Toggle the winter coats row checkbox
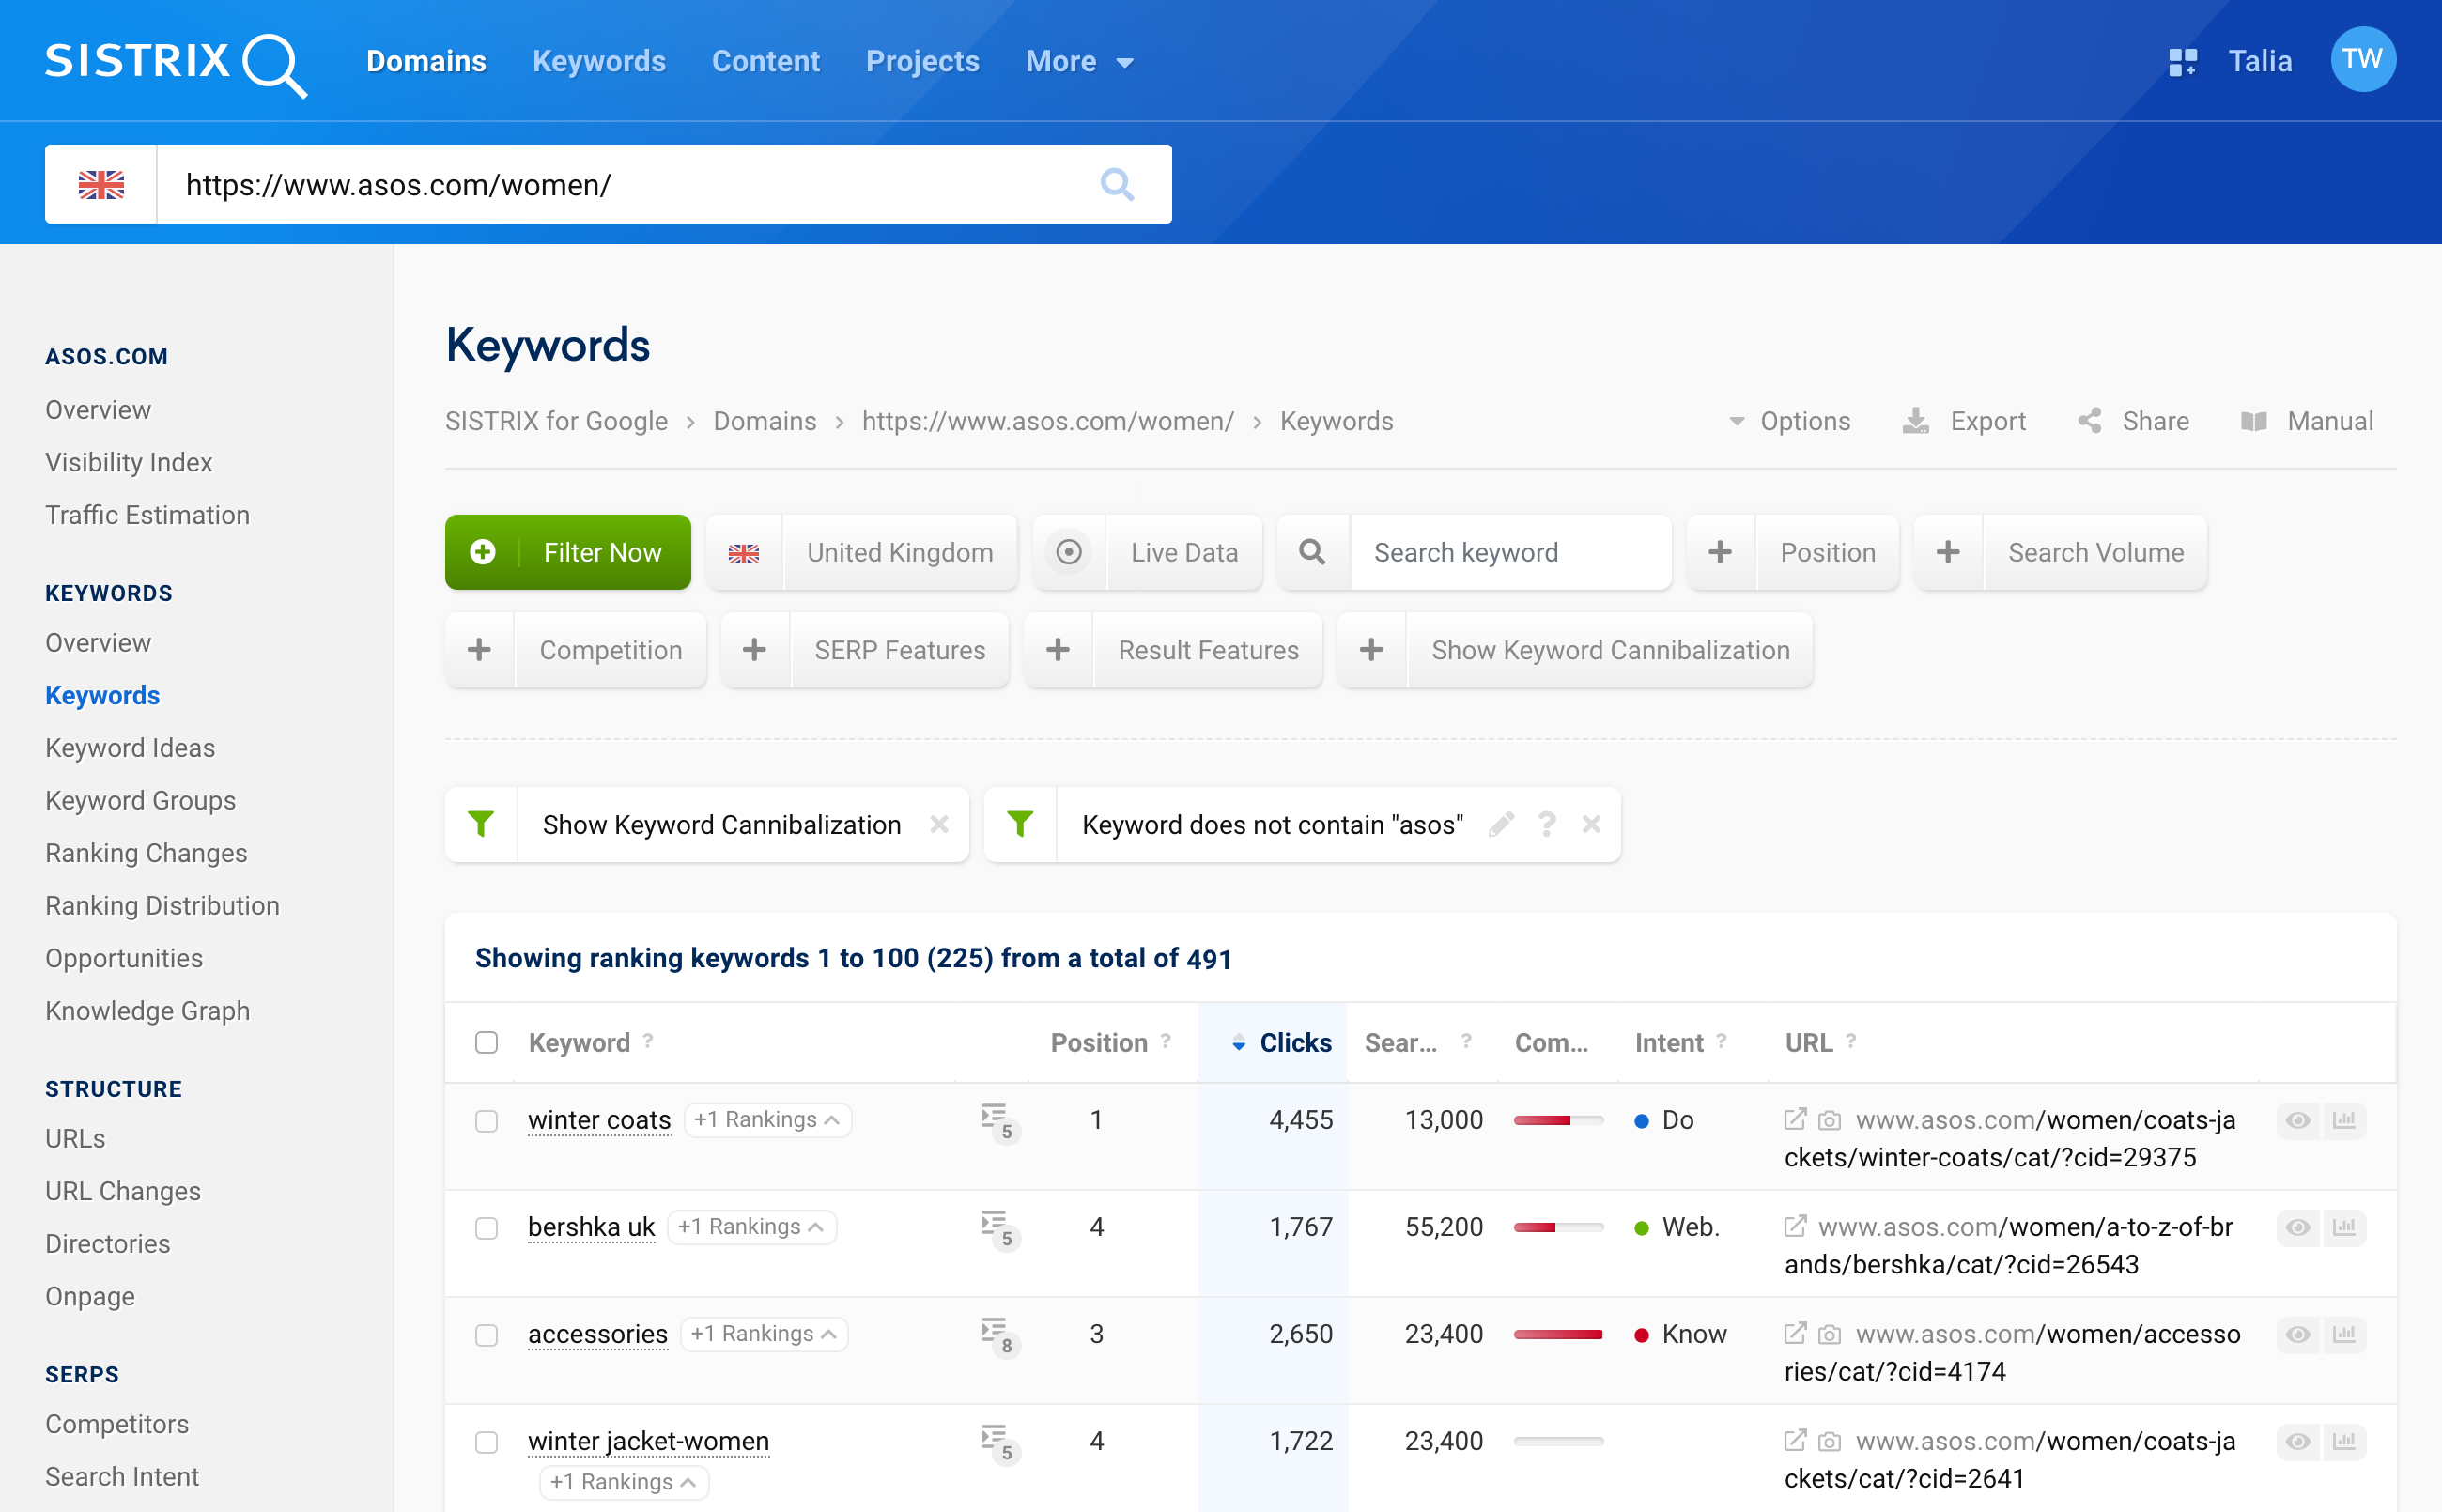 tap(487, 1119)
